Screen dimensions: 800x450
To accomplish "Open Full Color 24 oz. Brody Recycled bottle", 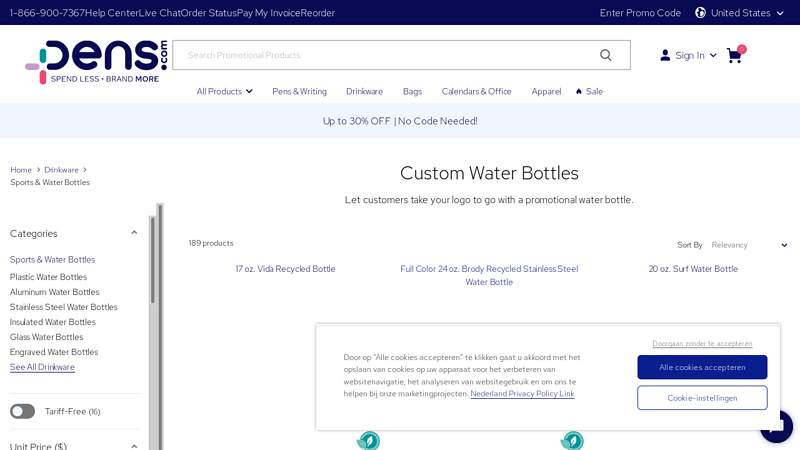I will (x=489, y=275).
